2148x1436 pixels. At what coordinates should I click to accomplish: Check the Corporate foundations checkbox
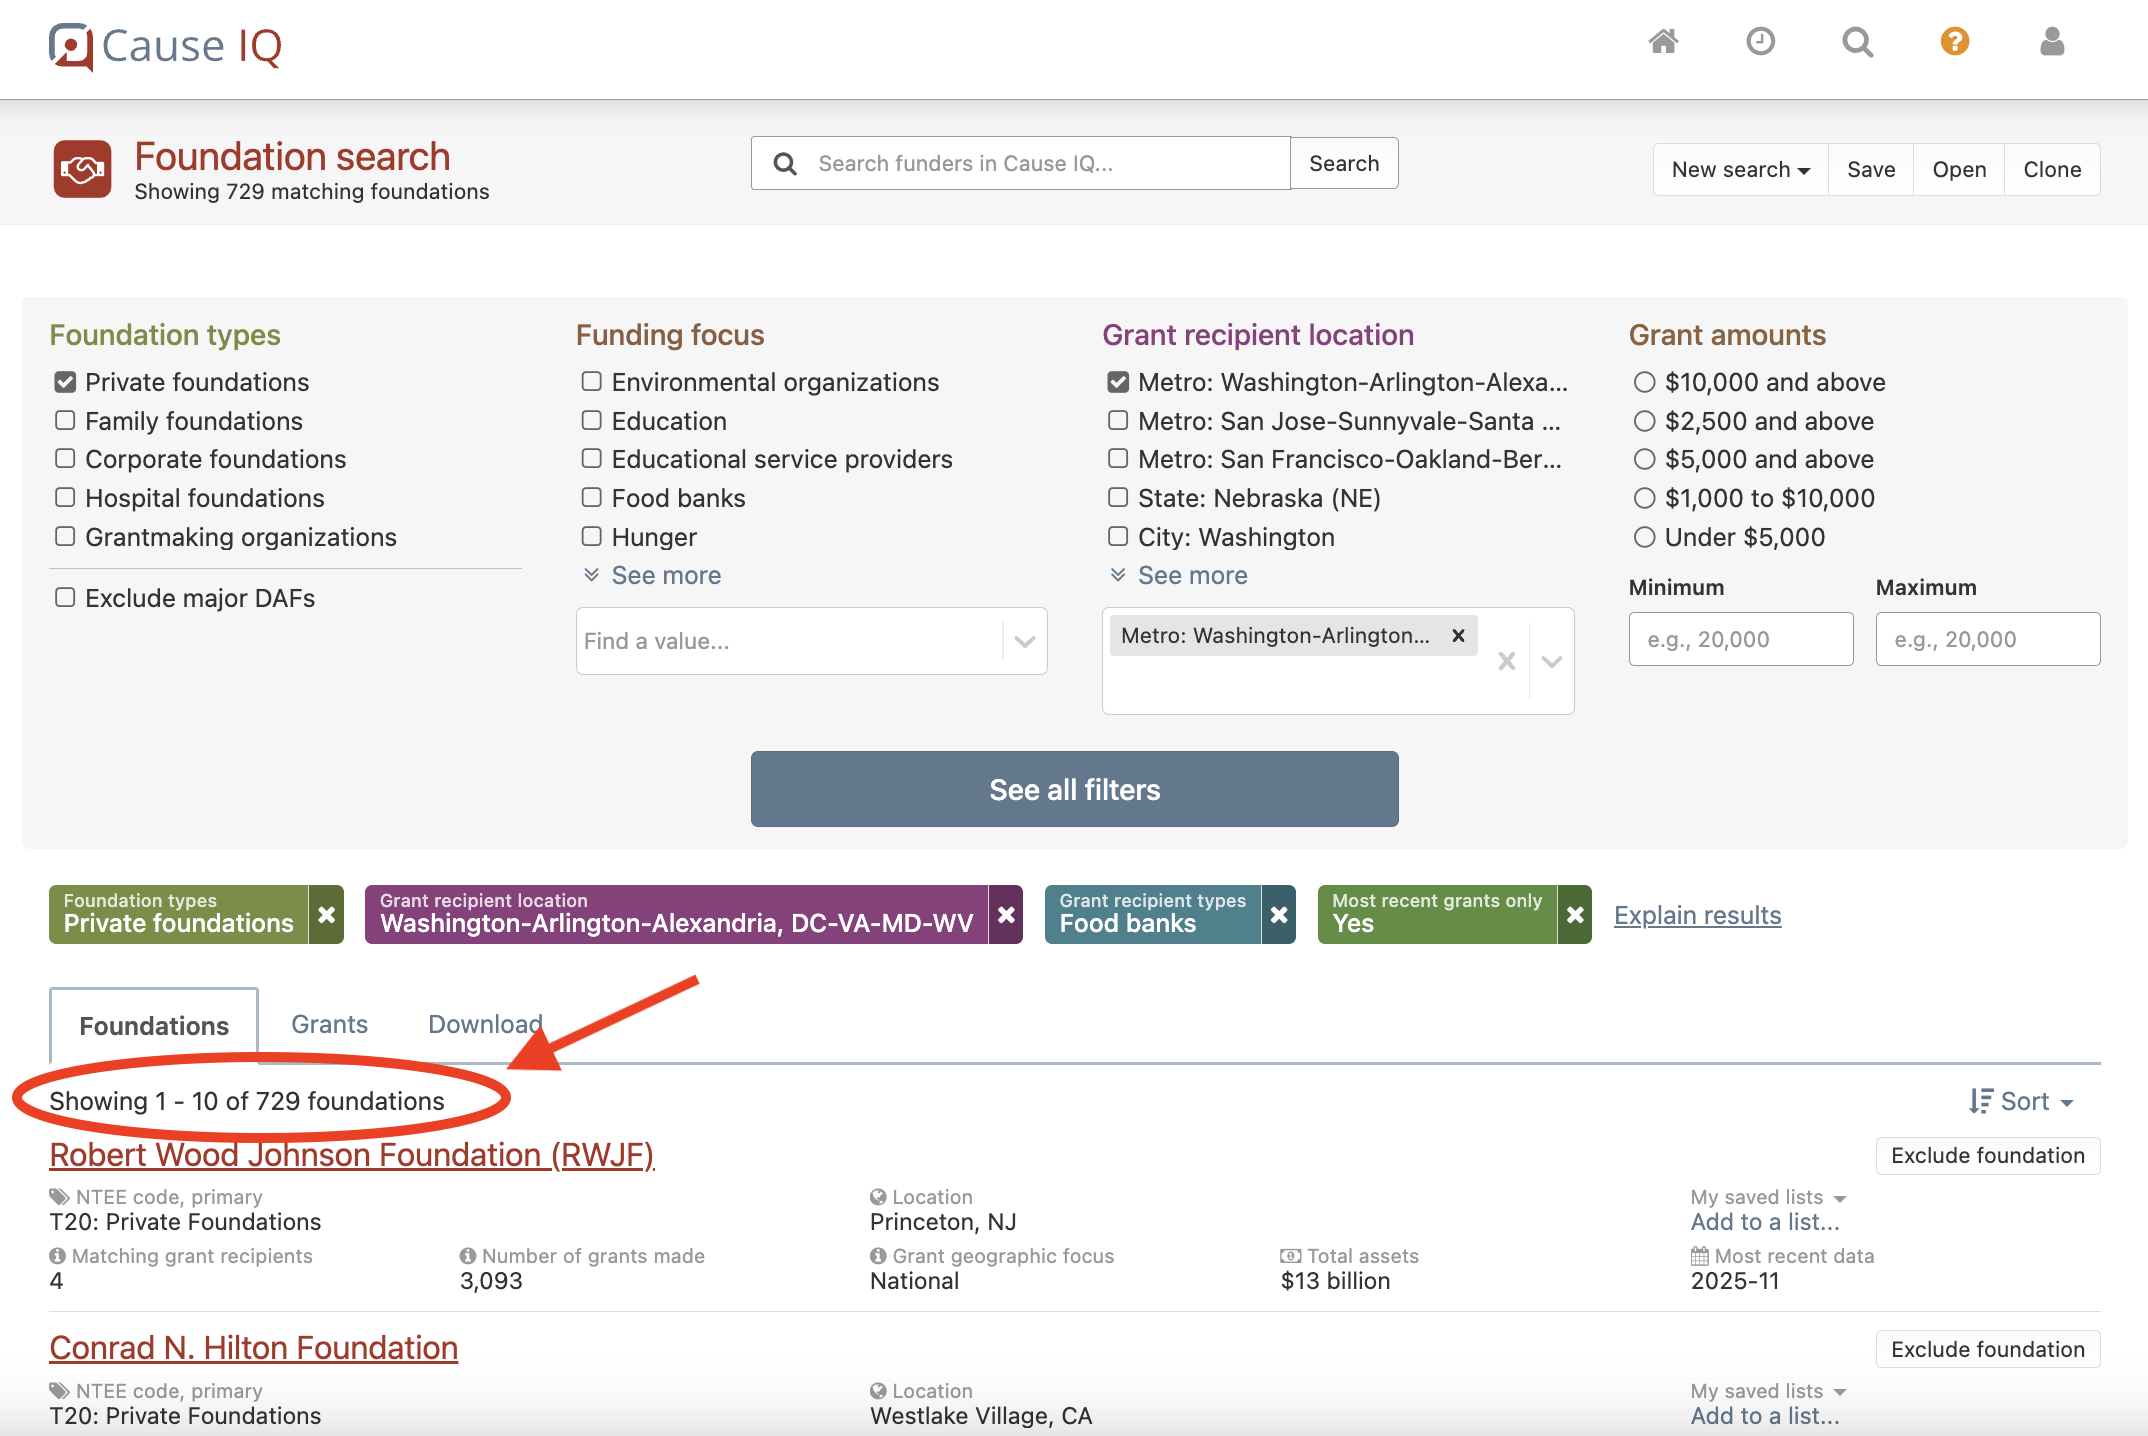pos(65,459)
